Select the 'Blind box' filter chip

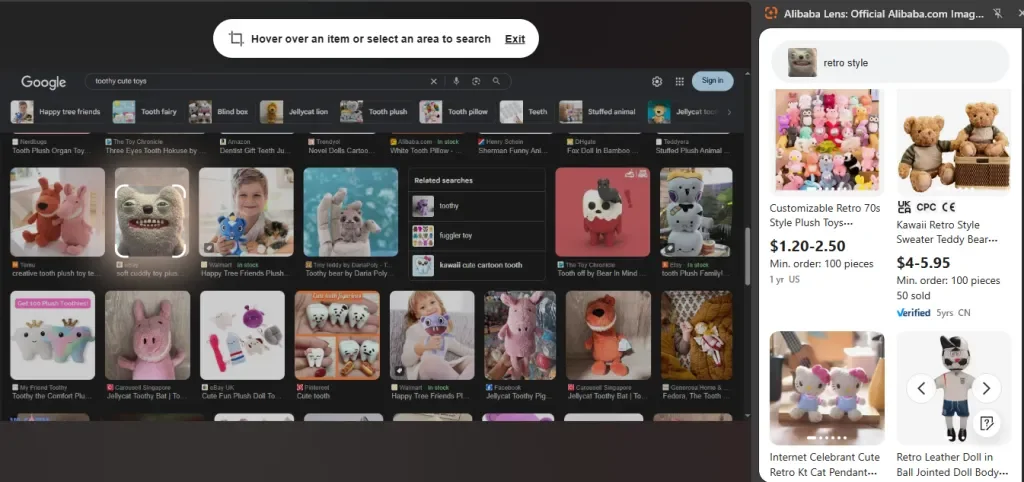[221, 112]
